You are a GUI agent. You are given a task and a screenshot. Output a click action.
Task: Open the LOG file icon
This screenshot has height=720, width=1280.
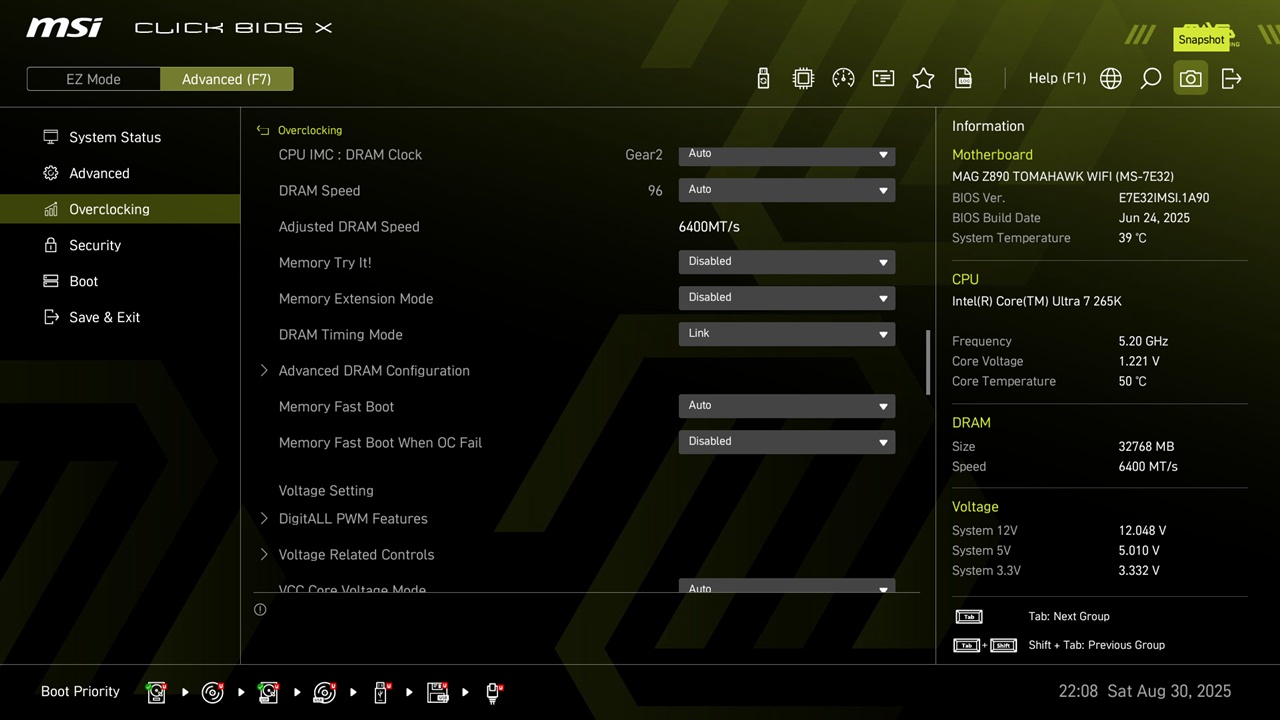pos(963,78)
